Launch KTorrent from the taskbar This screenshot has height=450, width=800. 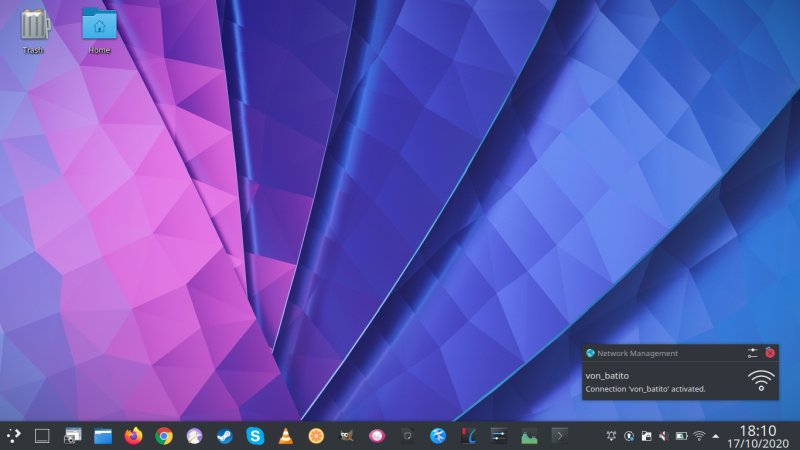pos(438,436)
